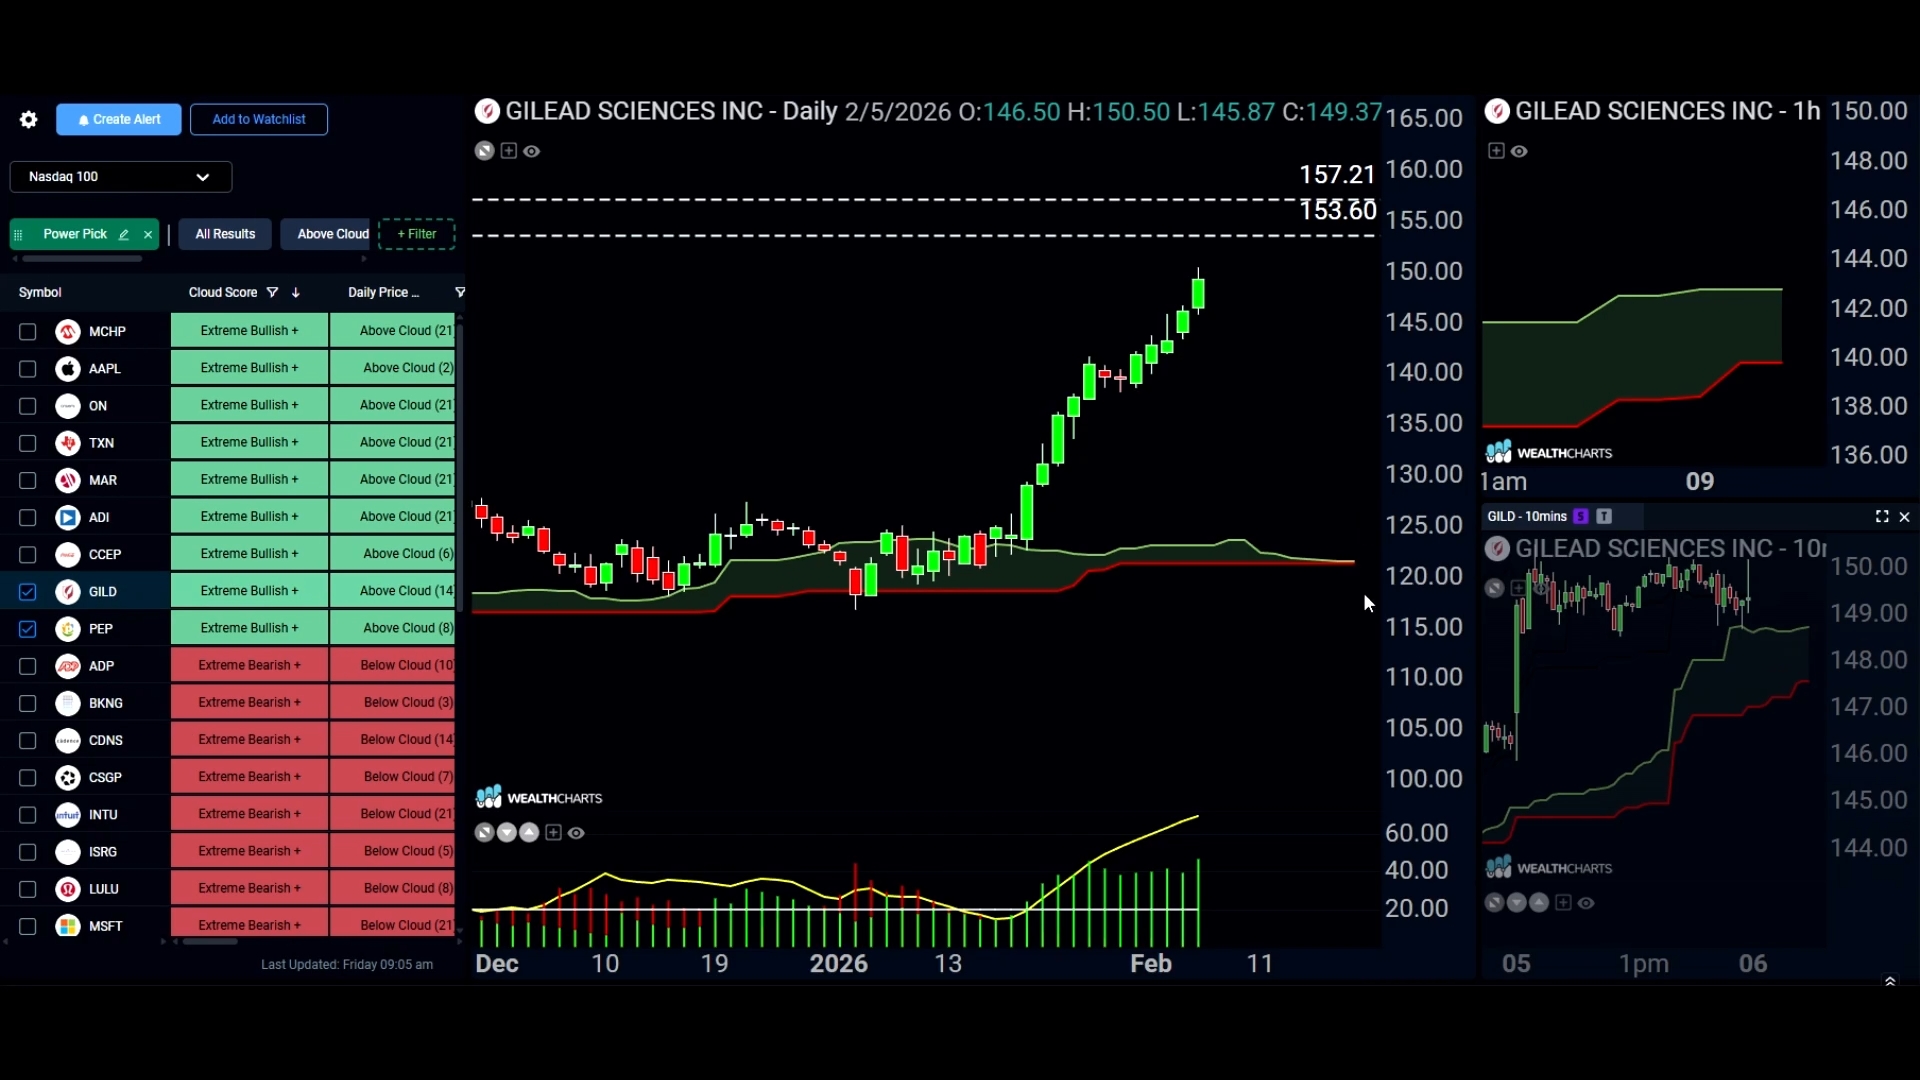Click Add to Watchlist button
The image size is (1920, 1080).
point(259,119)
